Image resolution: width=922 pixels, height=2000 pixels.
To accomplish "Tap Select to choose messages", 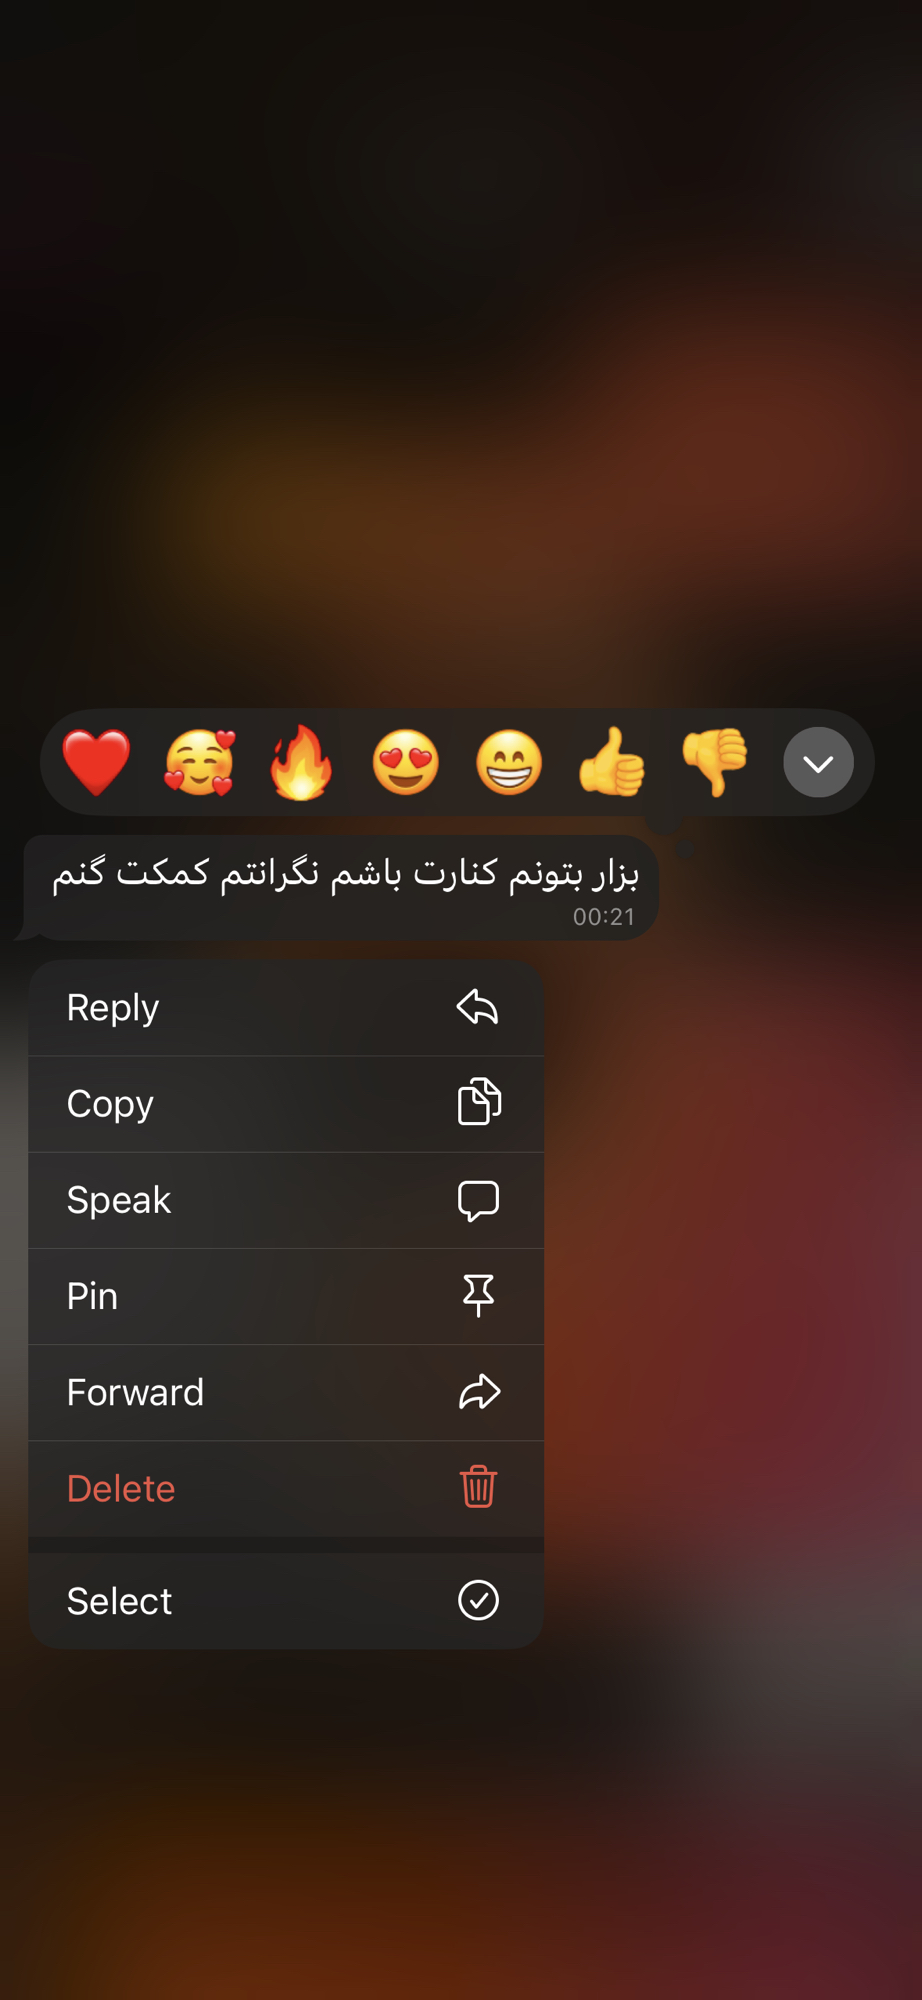I will [x=286, y=1601].
